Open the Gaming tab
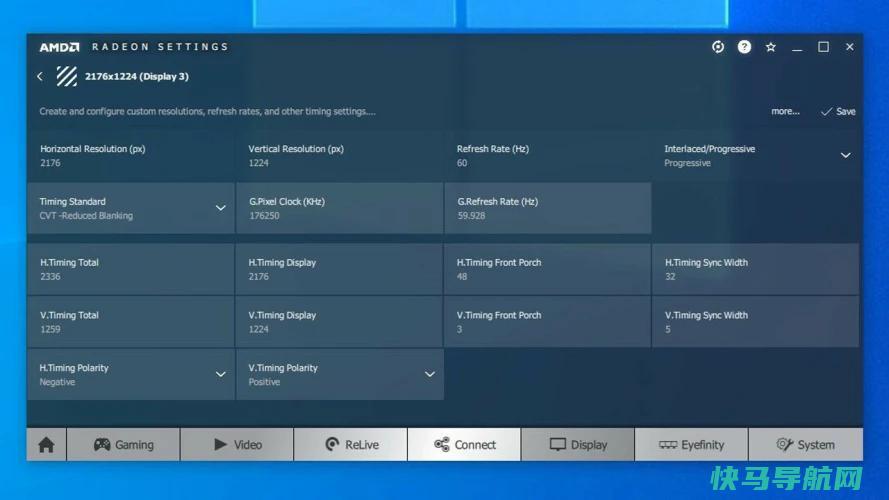The image size is (889, 500). pyautogui.click(x=124, y=444)
